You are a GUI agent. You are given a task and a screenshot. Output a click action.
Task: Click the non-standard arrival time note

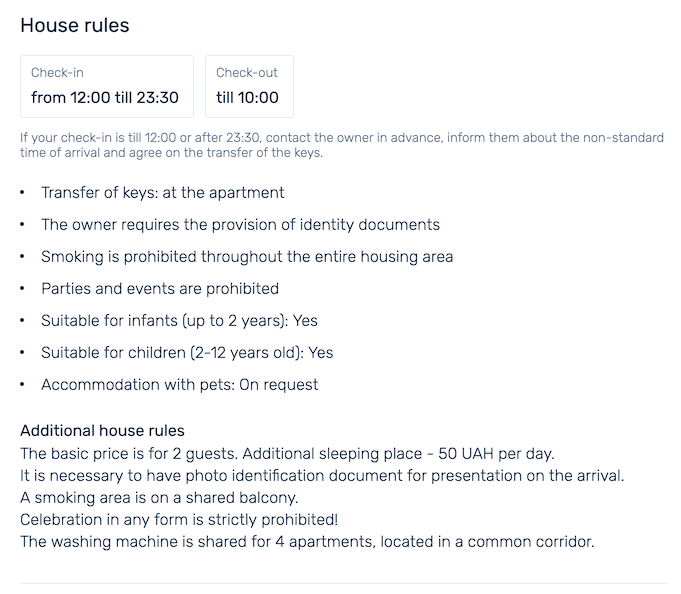click(342, 145)
